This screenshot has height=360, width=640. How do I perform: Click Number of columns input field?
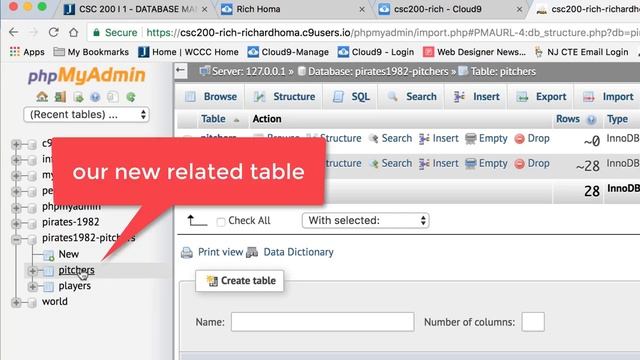[533, 322]
